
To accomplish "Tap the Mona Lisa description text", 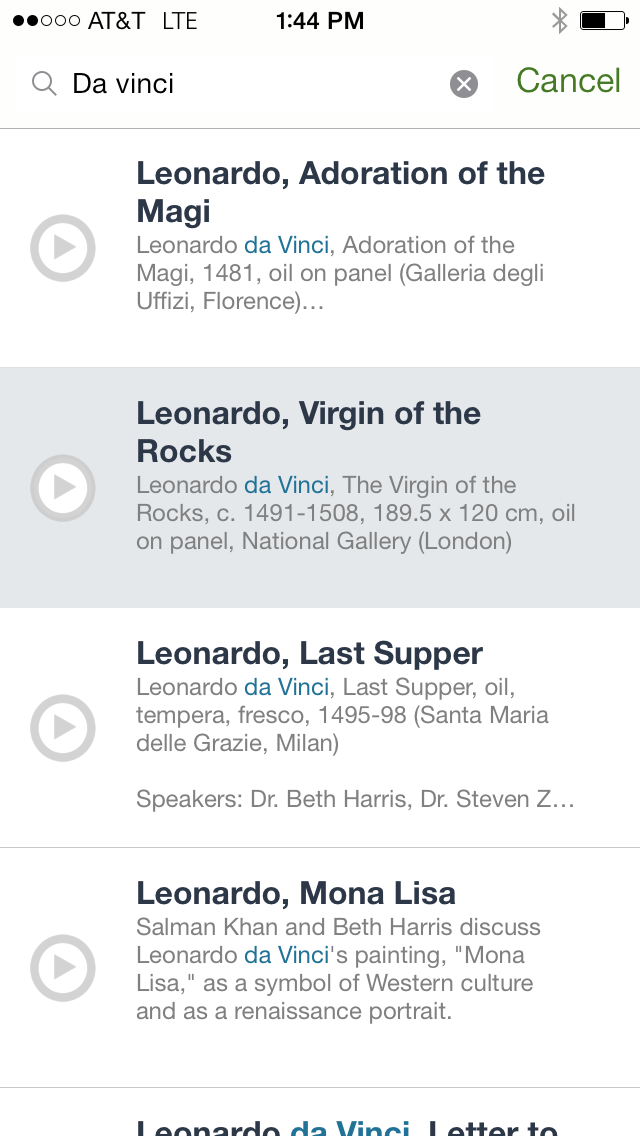I will pyautogui.click(x=338, y=969).
